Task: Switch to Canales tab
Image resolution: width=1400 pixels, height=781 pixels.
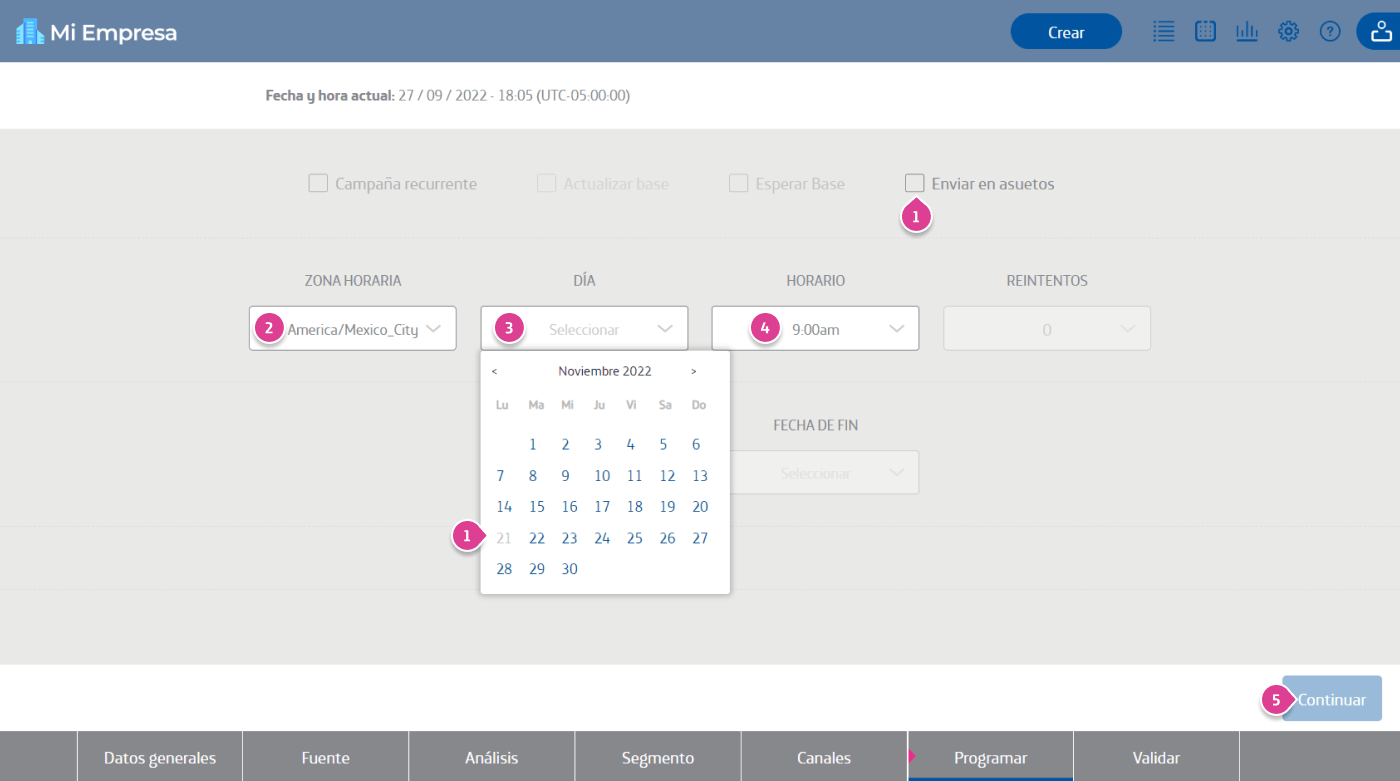Action: (824, 757)
